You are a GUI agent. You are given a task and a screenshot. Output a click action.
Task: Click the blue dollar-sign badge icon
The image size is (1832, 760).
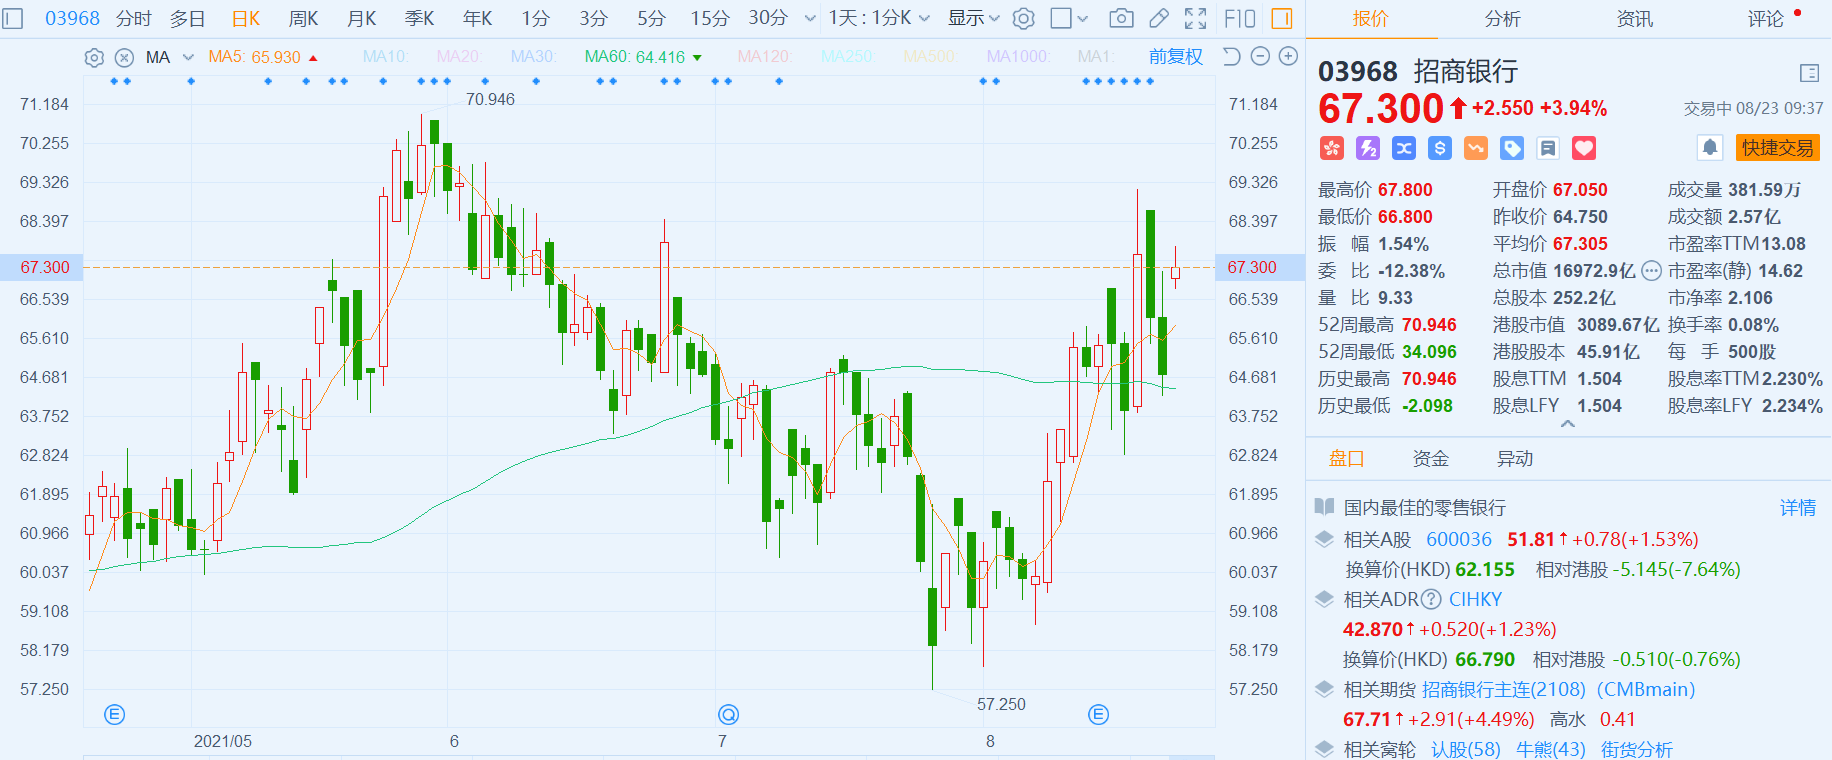click(1440, 148)
